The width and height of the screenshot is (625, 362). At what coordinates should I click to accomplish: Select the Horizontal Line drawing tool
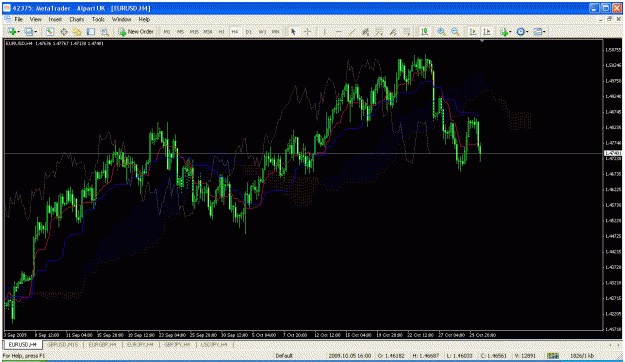pos(338,31)
